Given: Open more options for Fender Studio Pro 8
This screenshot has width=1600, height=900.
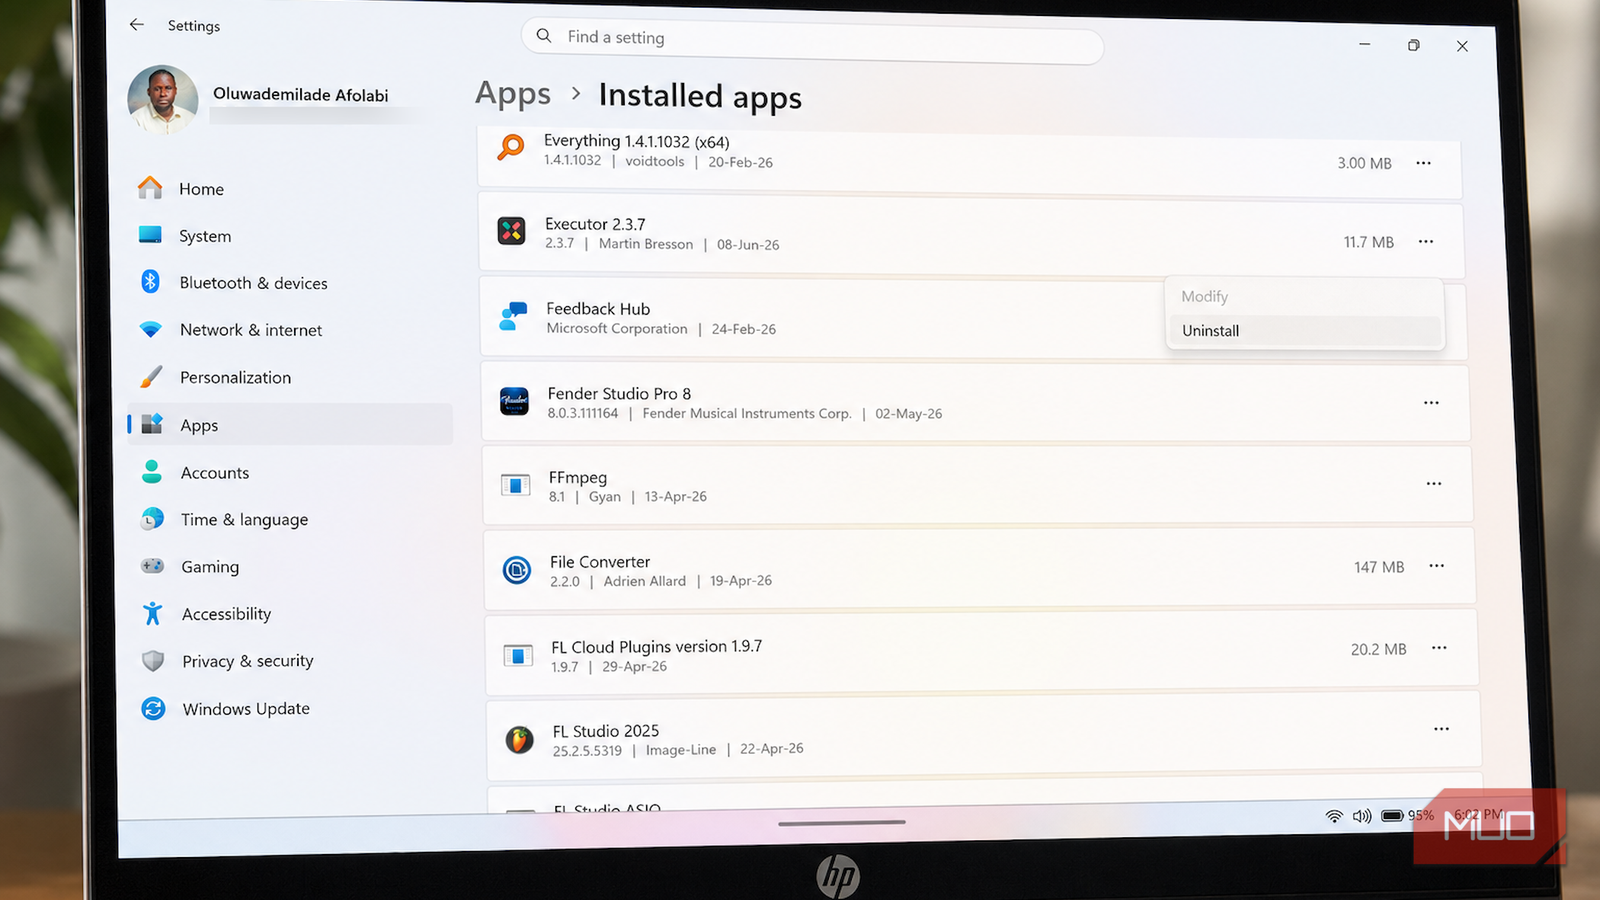Looking at the screenshot, I should (1432, 402).
